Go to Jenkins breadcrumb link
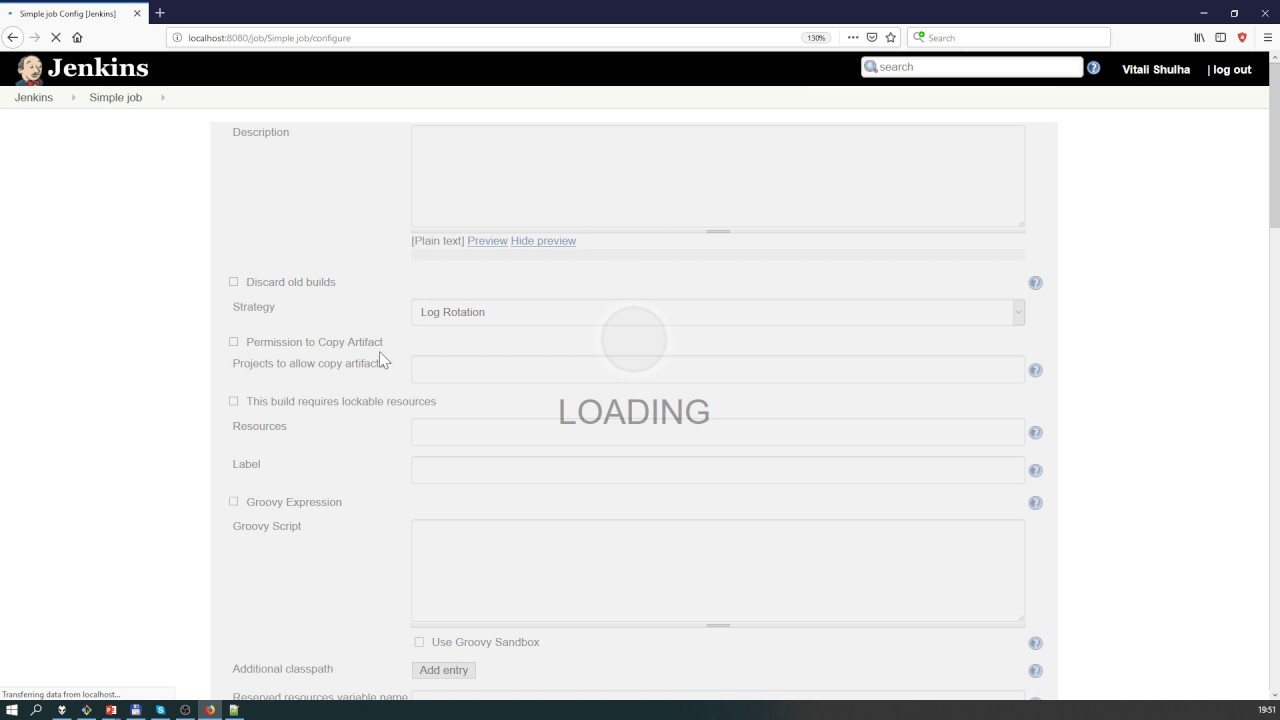Viewport: 1280px width, 720px height. [34, 97]
